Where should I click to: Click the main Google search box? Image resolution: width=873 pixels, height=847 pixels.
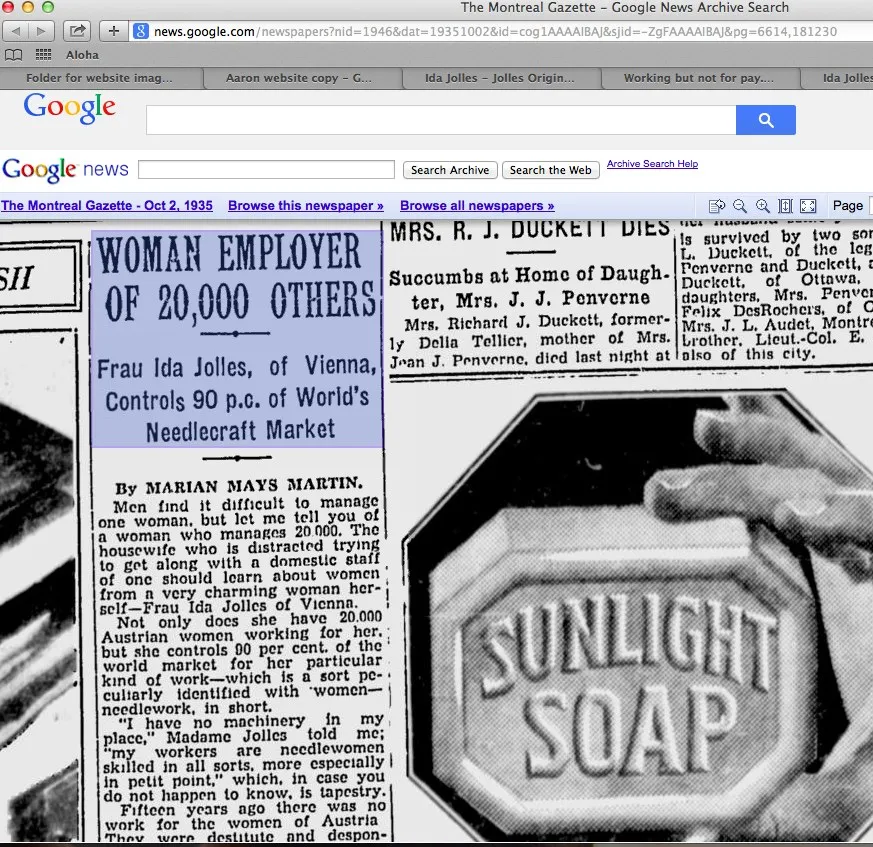click(x=441, y=120)
